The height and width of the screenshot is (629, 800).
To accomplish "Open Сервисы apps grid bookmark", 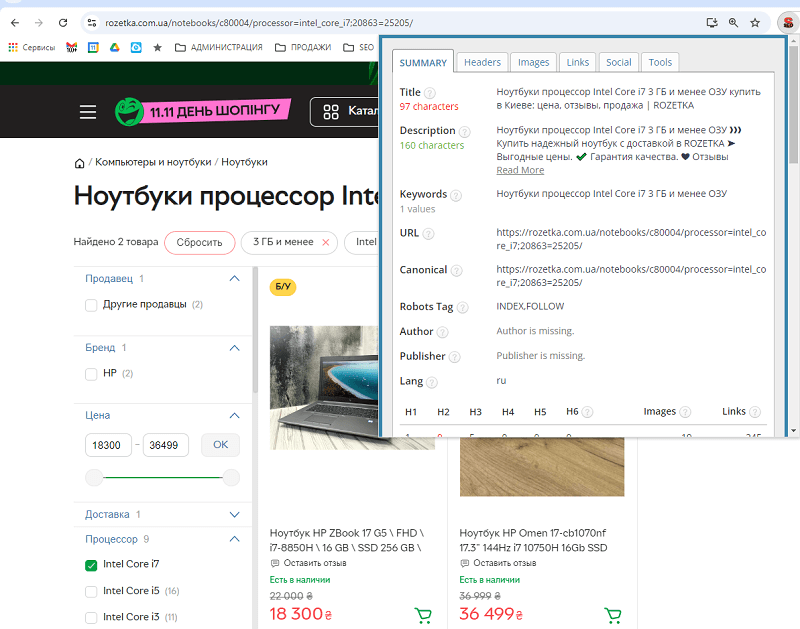I will click(32, 47).
